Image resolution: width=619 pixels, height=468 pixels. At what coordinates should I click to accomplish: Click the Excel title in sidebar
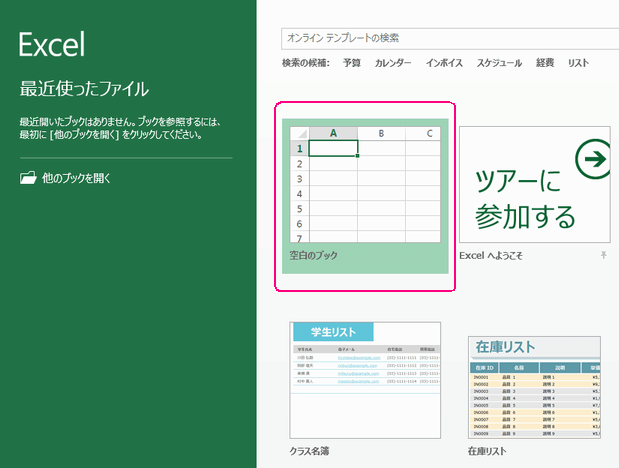coord(52,44)
